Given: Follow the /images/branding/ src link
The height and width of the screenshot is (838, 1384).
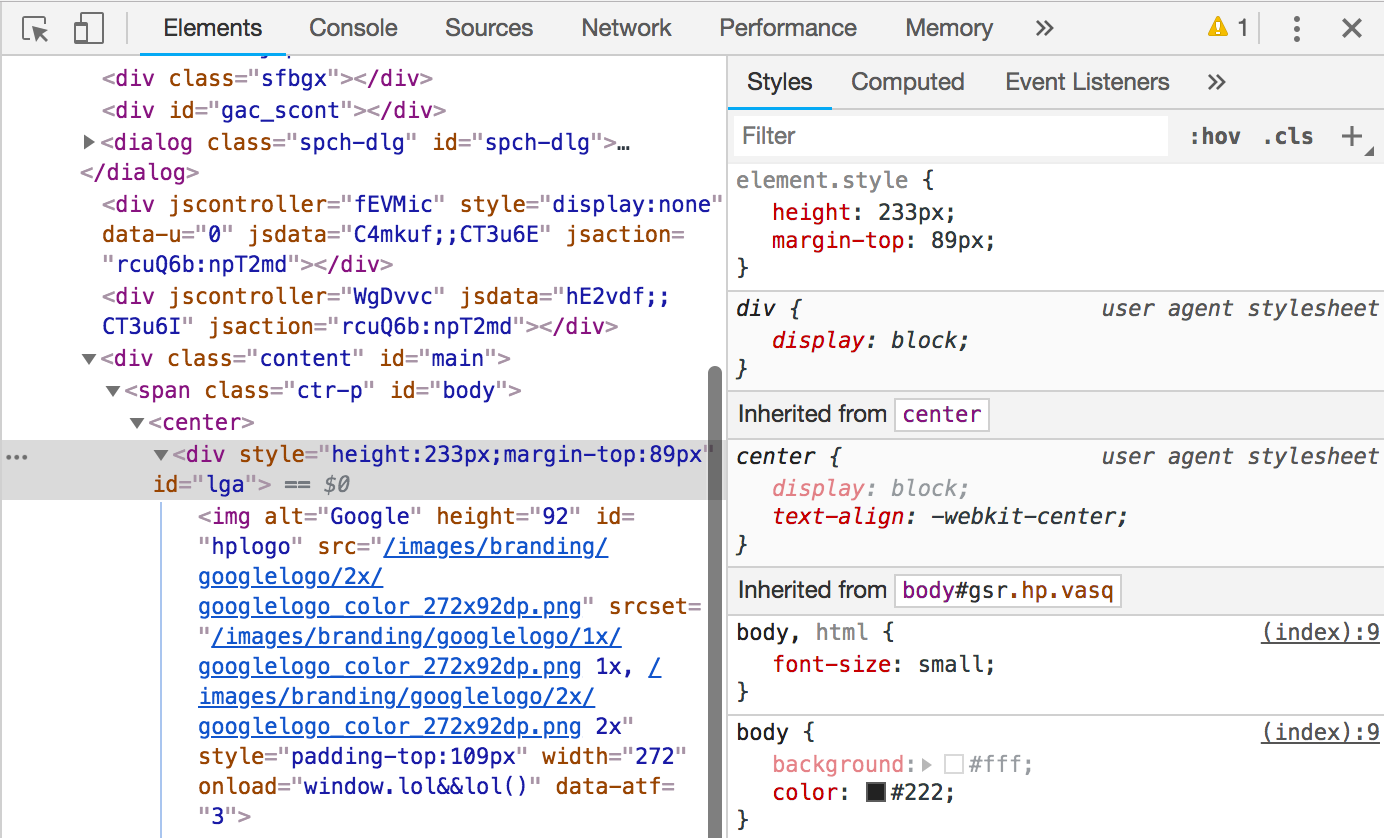Looking at the screenshot, I should click(x=496, y=547).
